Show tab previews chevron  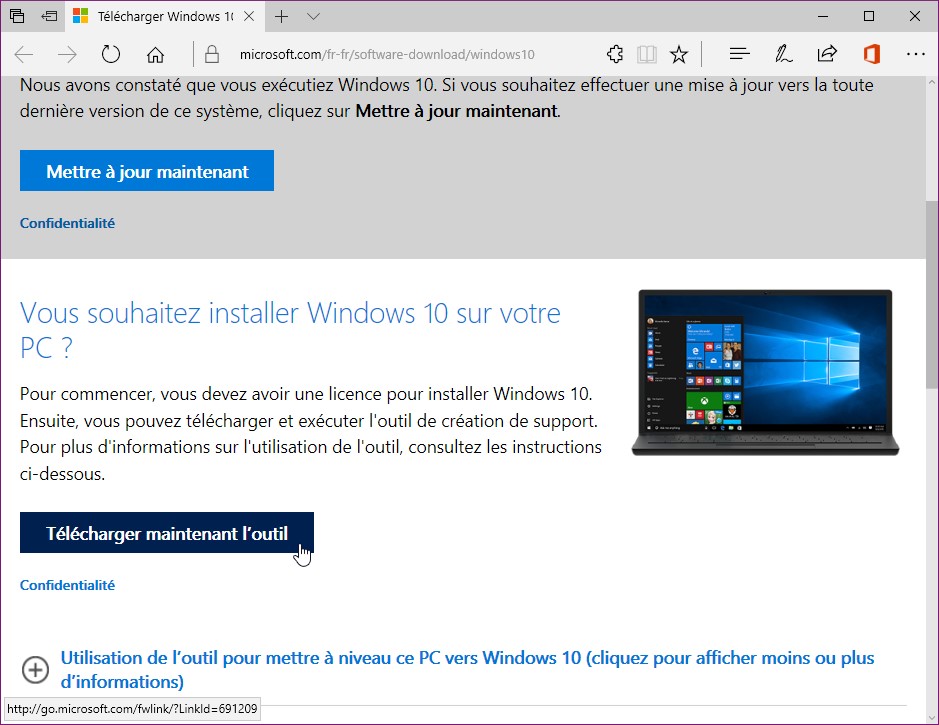pyautogui.click(x=313, y=16)
